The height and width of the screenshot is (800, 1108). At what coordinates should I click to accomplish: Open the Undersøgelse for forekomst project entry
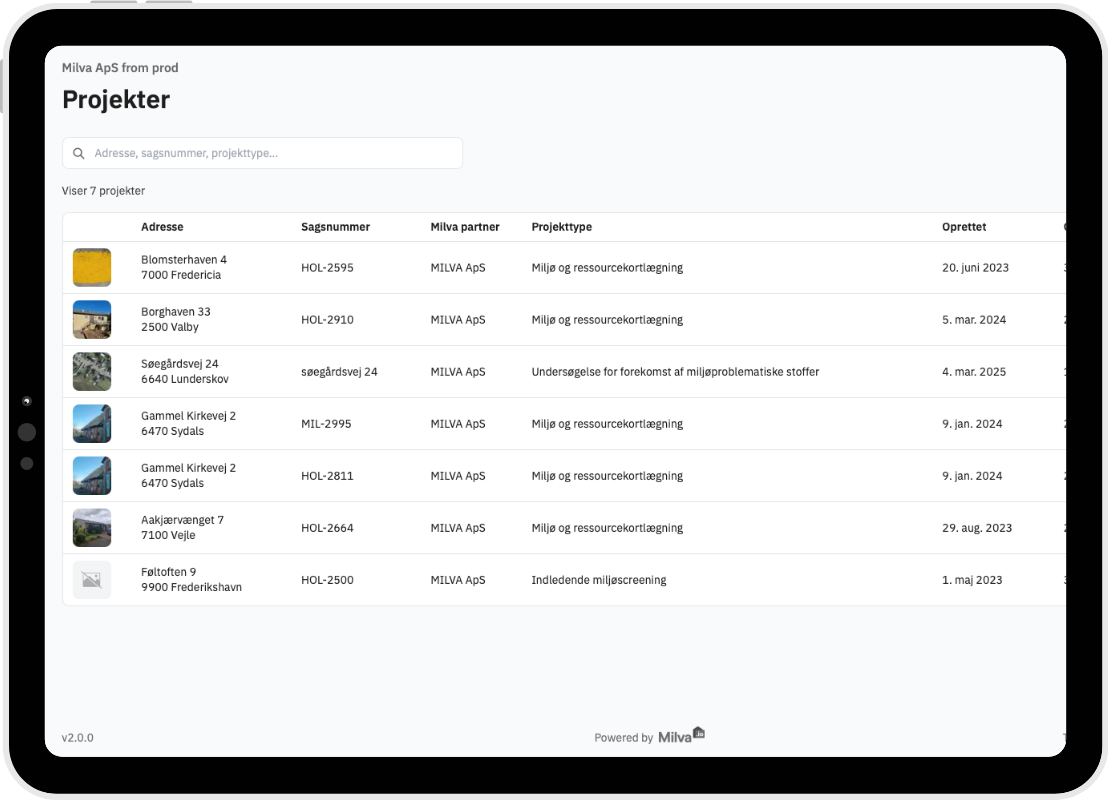[675, 372]
